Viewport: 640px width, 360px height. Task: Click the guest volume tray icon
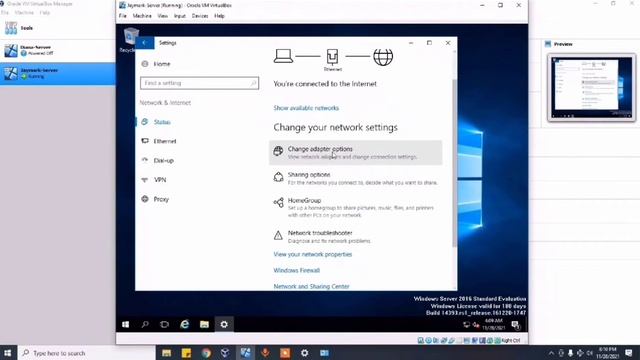[x=476, y=325]
